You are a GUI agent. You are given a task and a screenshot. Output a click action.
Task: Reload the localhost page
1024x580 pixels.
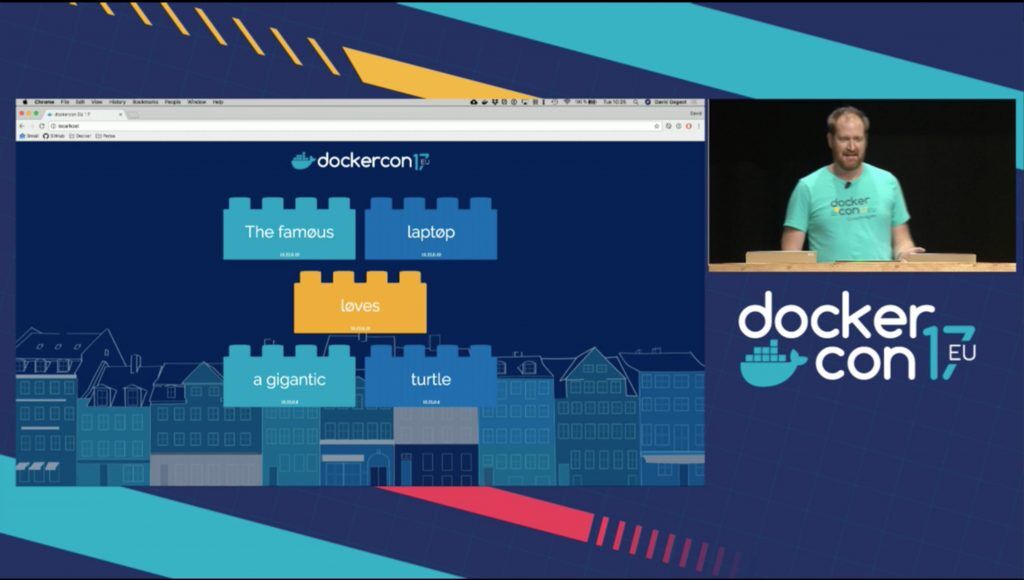(x=42, y=126)
